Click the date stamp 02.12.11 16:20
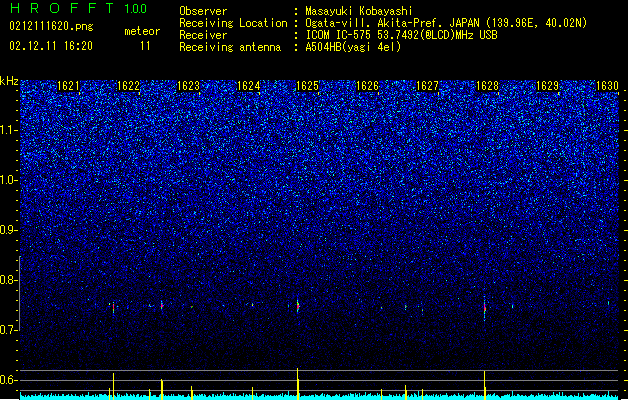This screenshot has width=629, height=400. pyautogui.click(x=51, y=46)
